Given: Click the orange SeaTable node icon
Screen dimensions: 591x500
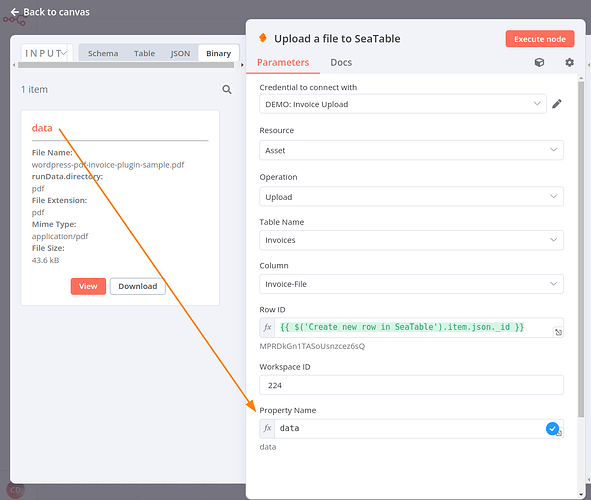Looking at the screenshot, I should 263,38.
